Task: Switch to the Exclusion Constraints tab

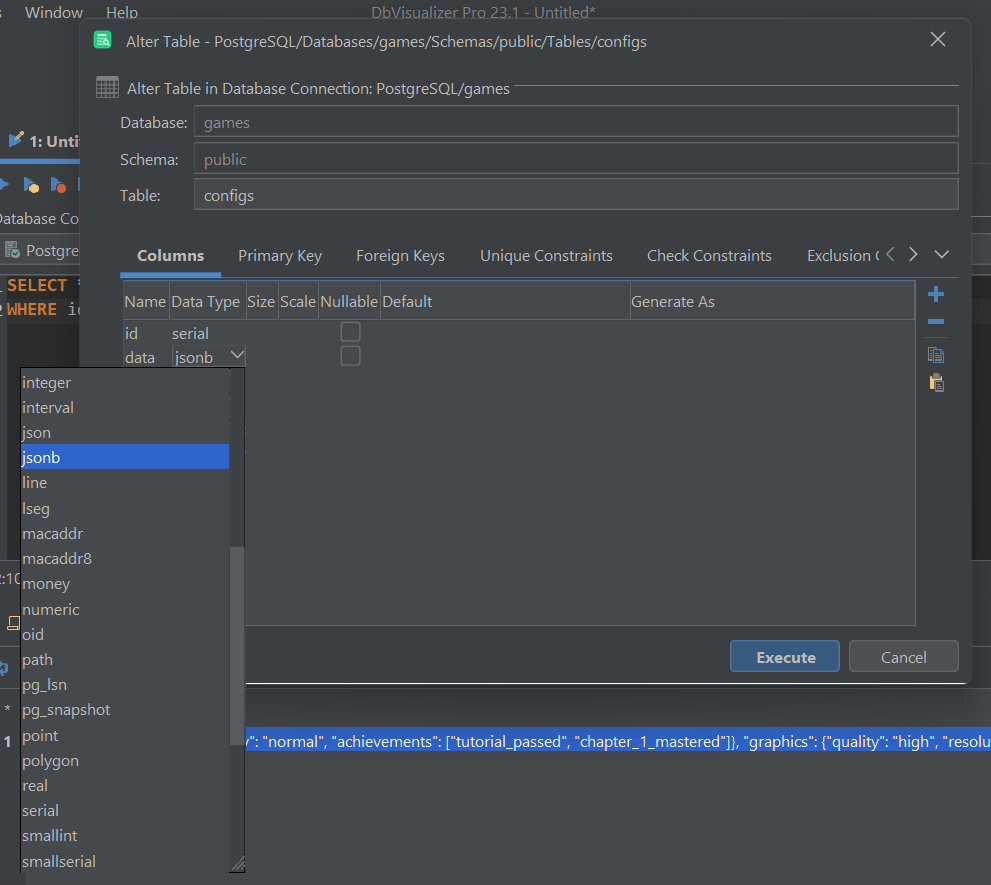Action: [842, 255]
